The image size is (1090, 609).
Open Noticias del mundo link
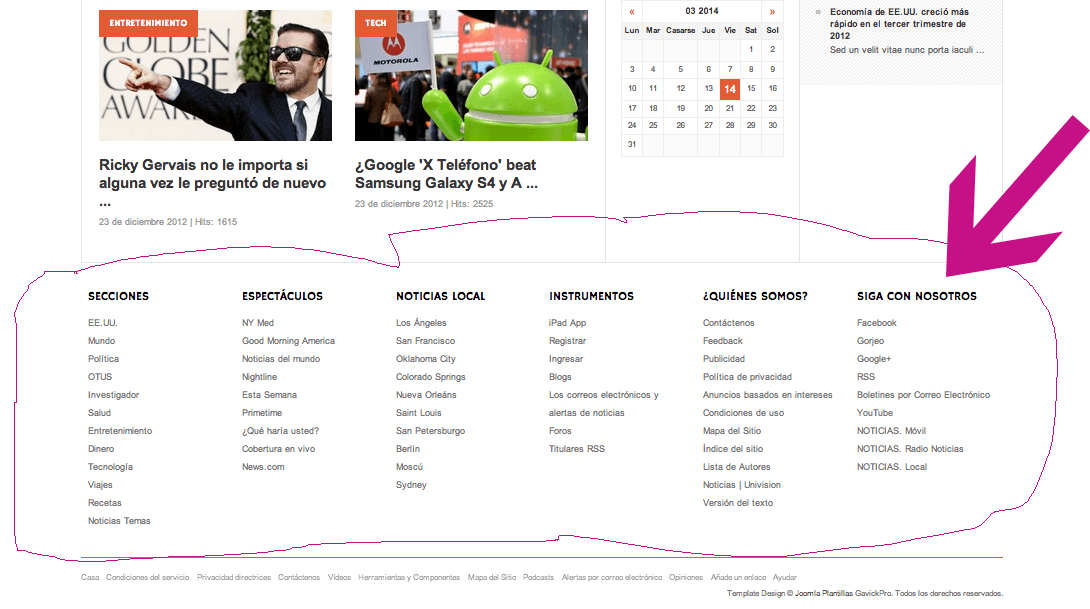[x=281, y=359]
